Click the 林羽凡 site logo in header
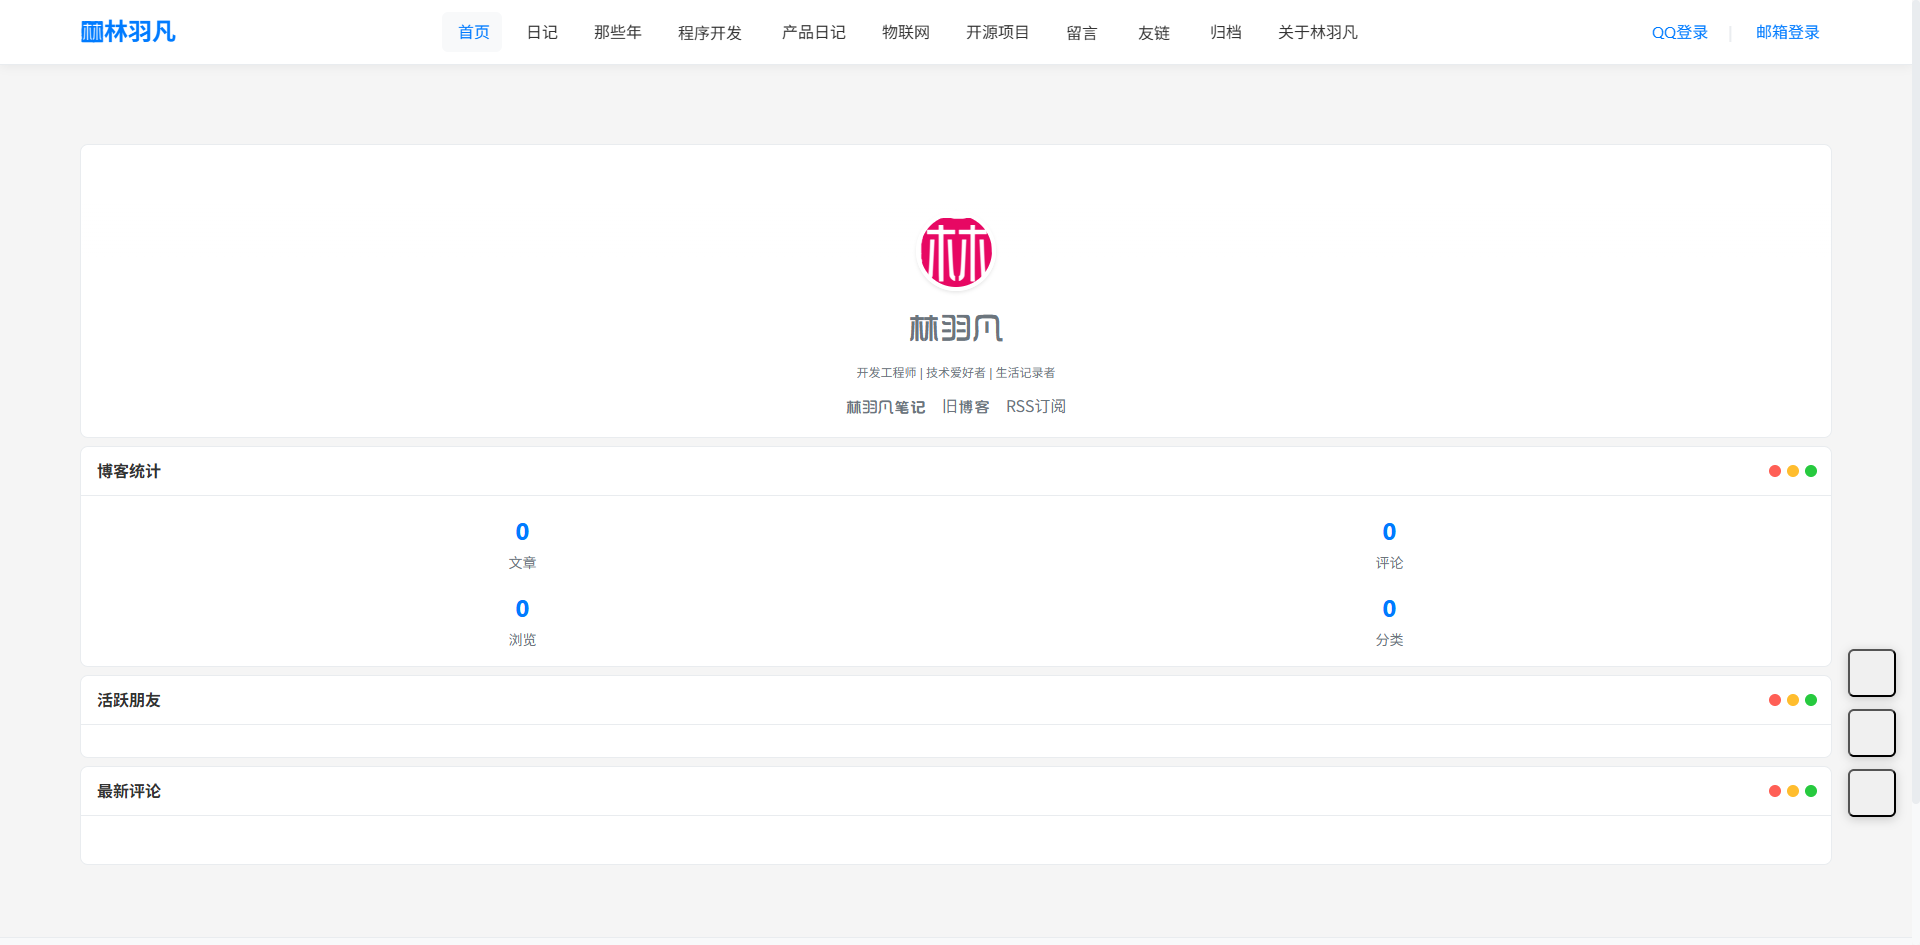Screen dimensions: 1920x945 tap(128, 32)
